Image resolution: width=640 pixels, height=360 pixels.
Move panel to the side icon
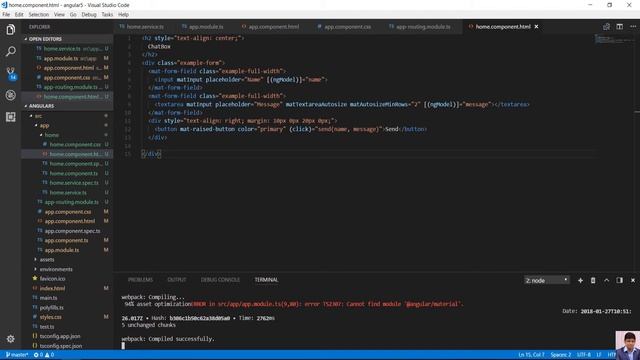pyautogui.click(x=620, y=280)
